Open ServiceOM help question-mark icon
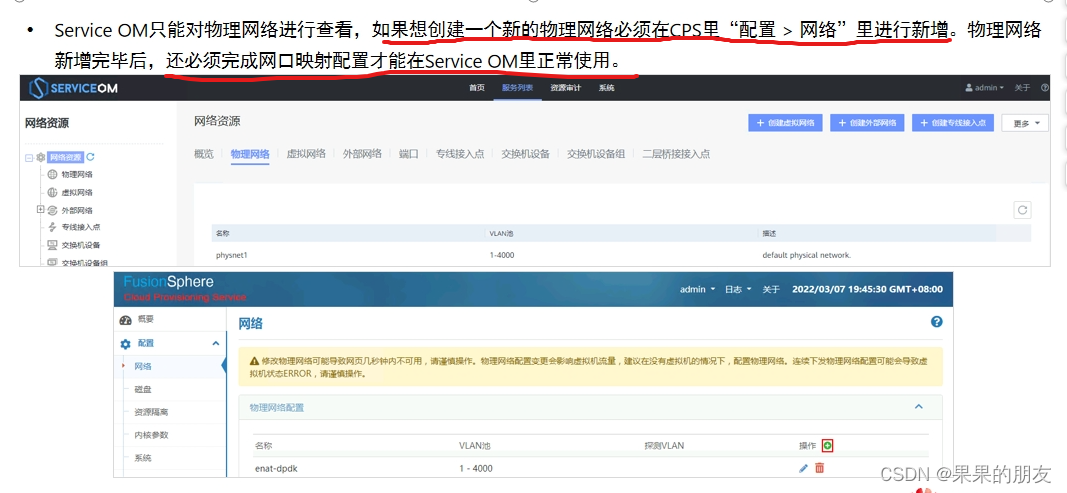The width and height of the screenshot is (1067, 493). tap(1045, 88)
